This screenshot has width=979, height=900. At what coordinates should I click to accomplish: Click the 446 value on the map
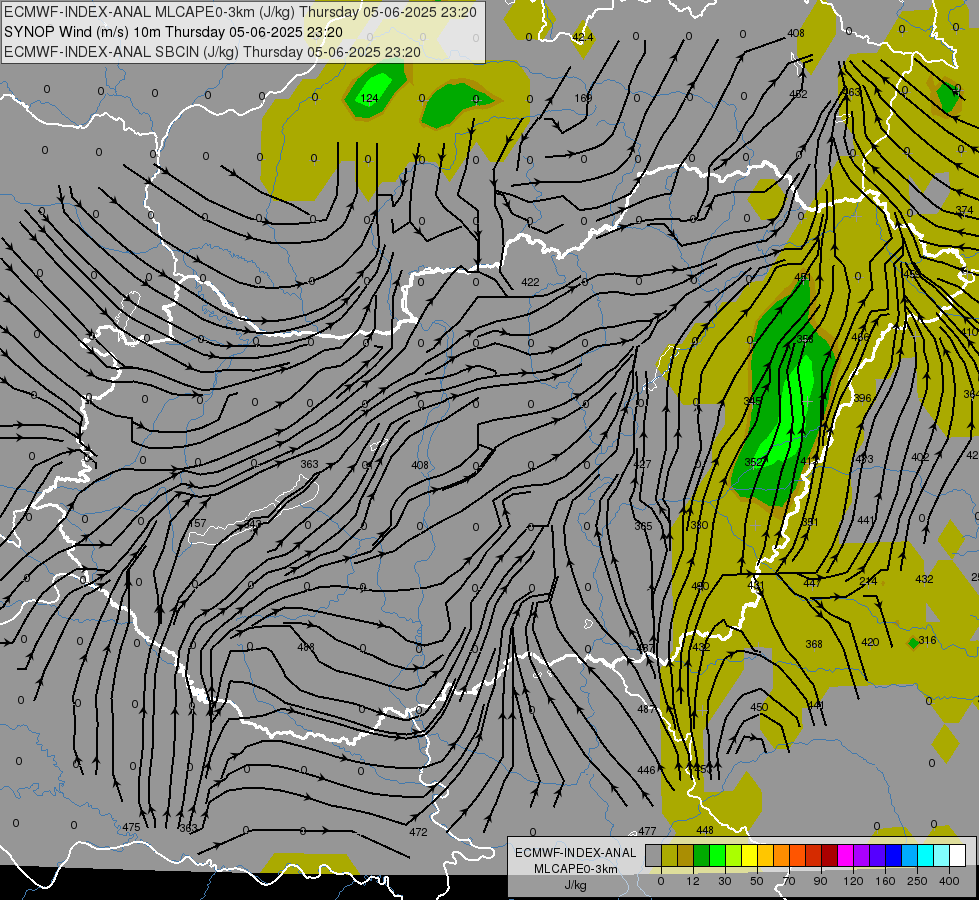(x=646, y=770)
